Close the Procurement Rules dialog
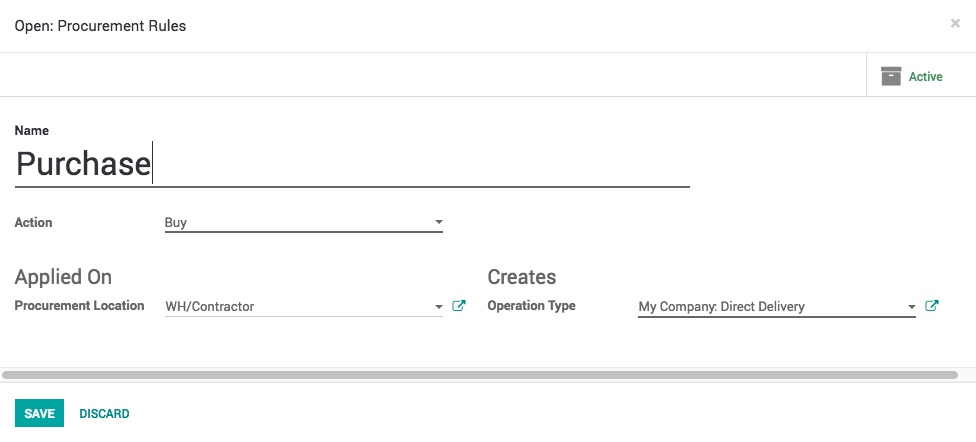 [x=955, y=23]
